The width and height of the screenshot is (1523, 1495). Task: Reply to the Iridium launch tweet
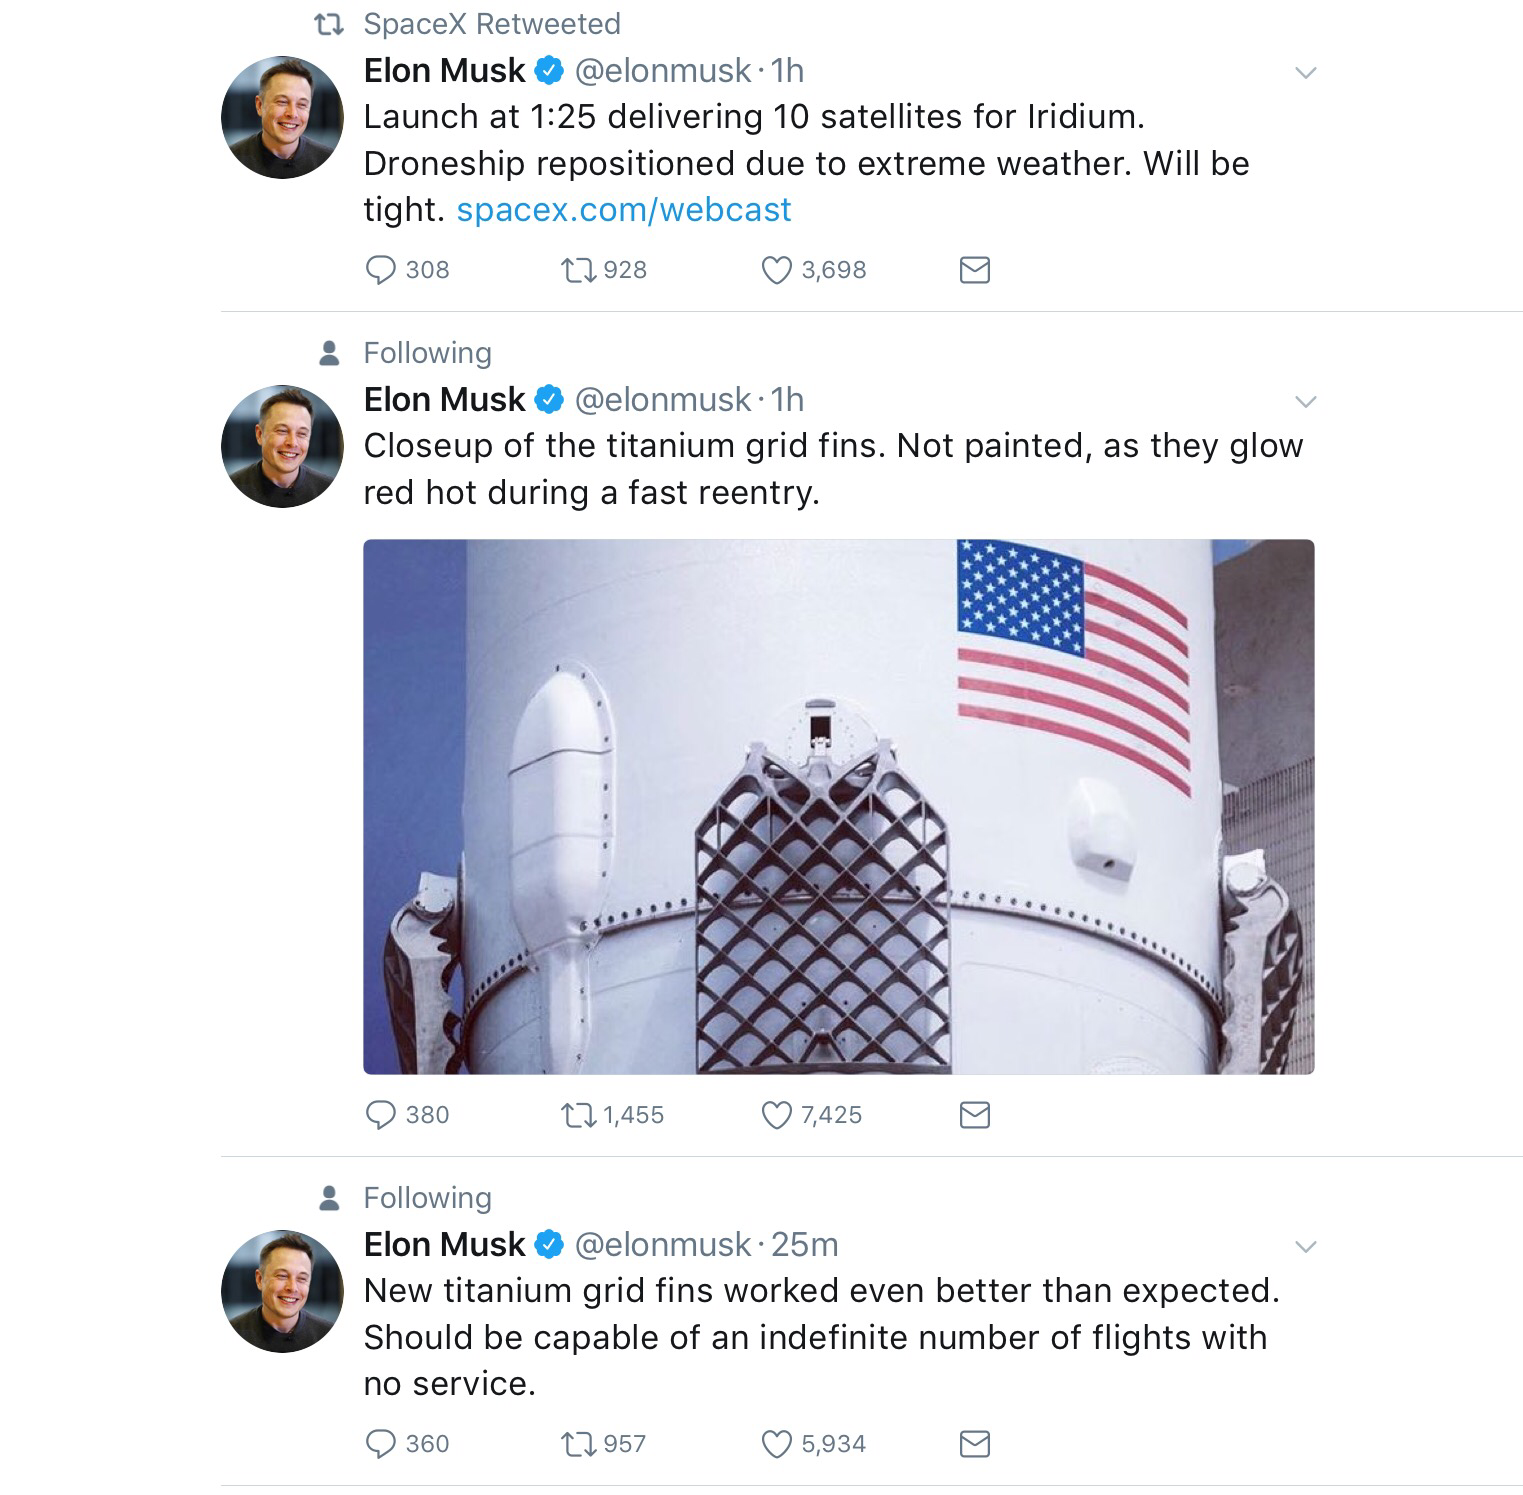(x=381, y=270)
